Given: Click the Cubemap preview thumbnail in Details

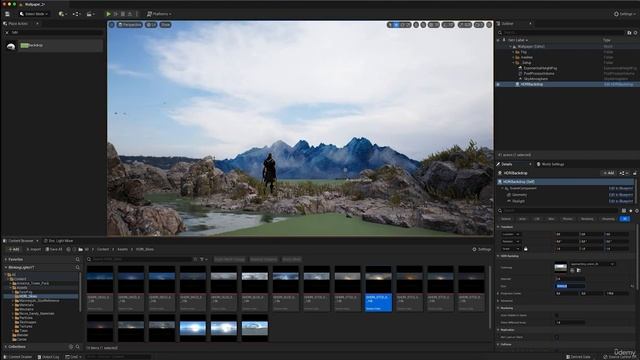Looking at the screenshot, I should [560, 267].
